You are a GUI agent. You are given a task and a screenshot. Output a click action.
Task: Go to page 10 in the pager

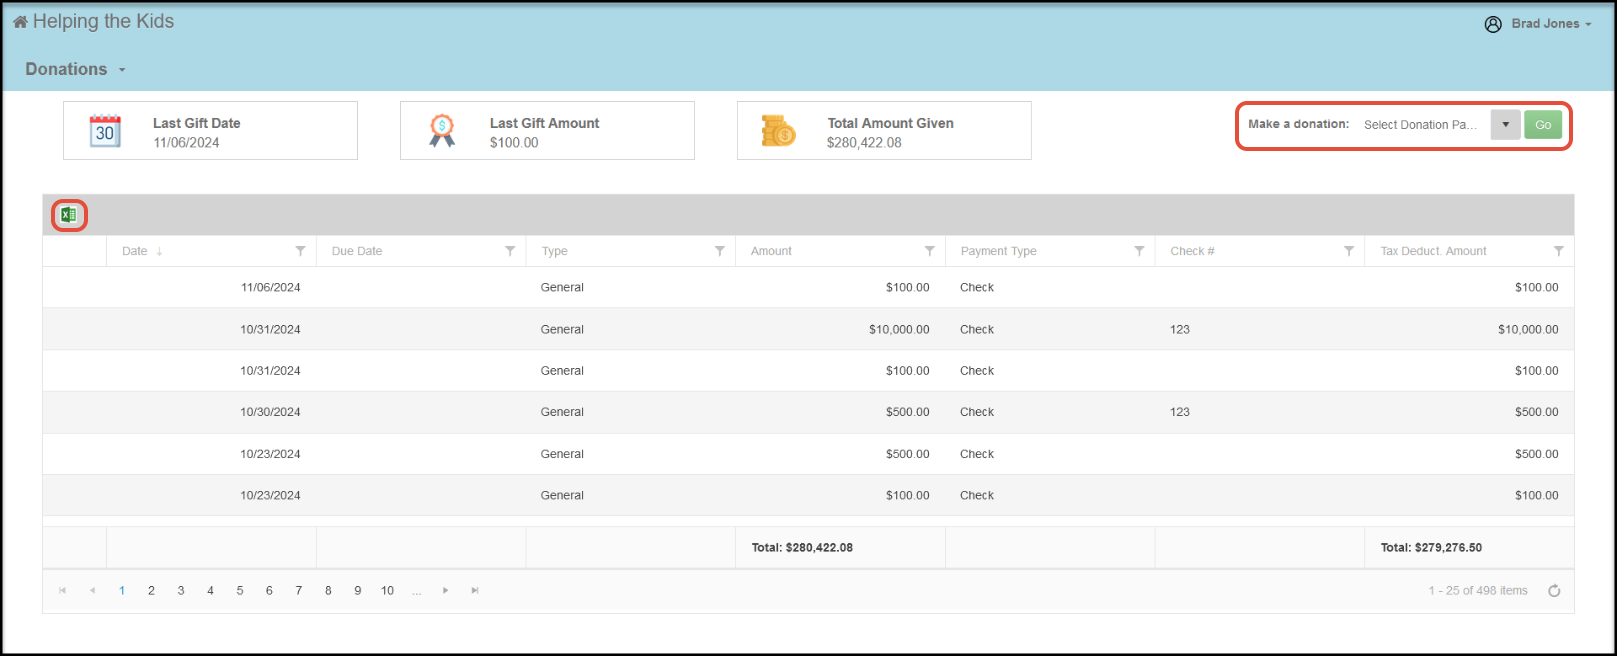(x=387, y=591)
